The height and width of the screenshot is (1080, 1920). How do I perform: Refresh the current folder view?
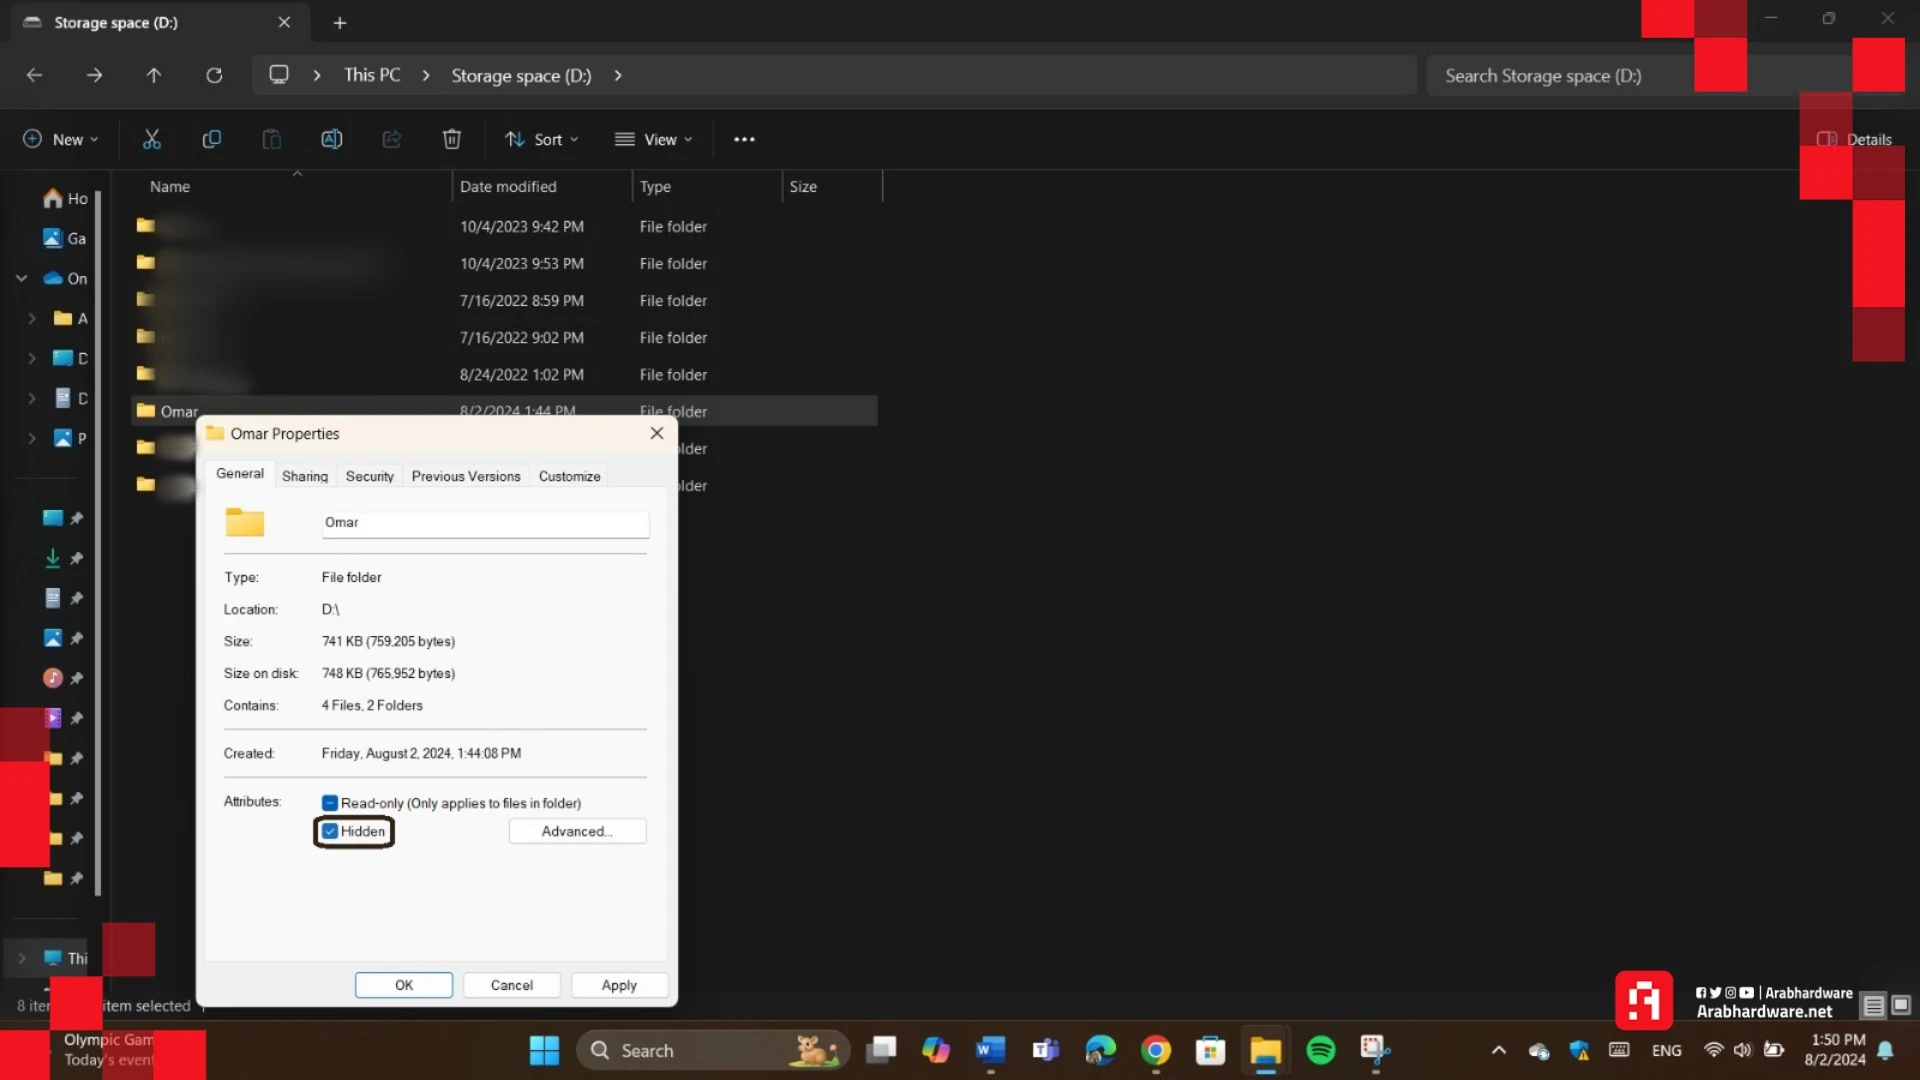[214, 75]
